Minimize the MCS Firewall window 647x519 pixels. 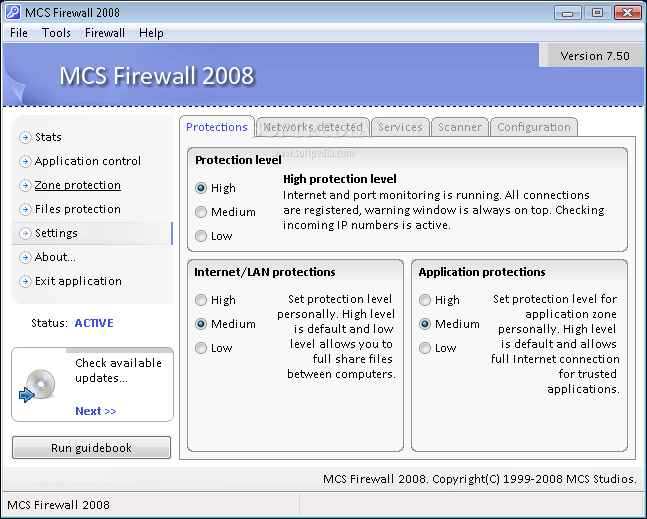click(x=567, y=13)
